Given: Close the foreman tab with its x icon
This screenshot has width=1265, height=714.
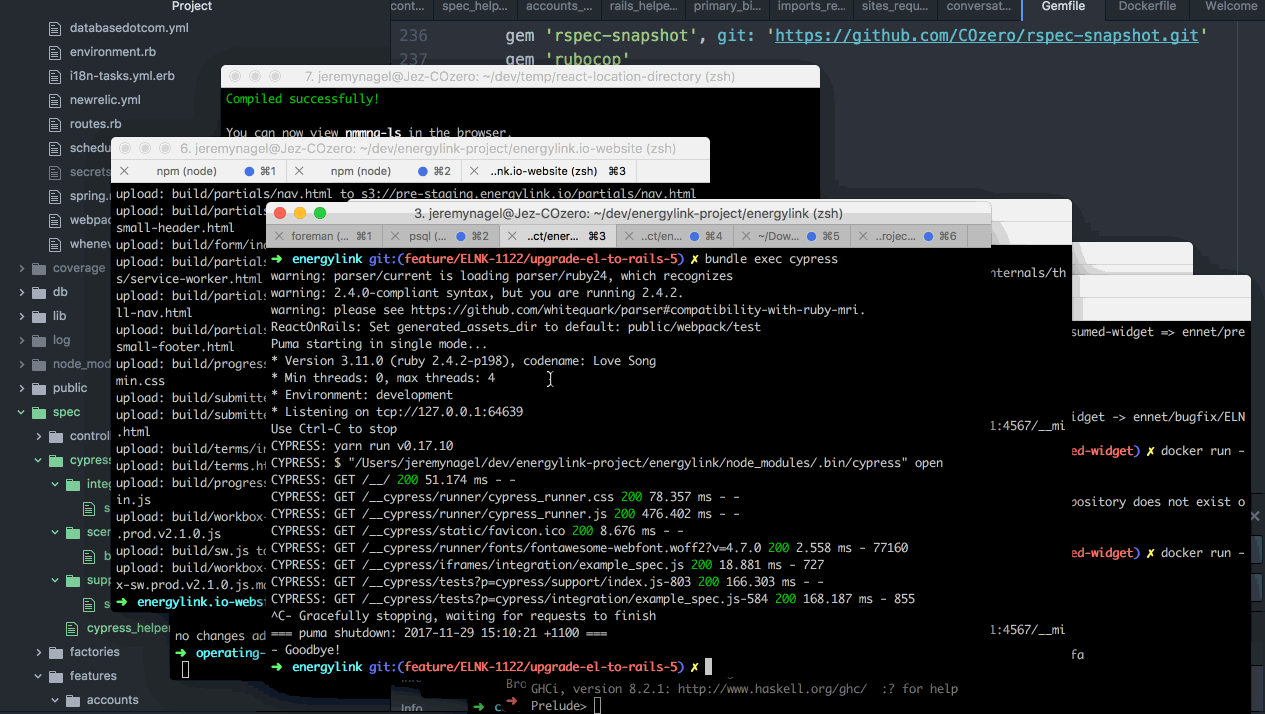Looking at the screenshot, I should point(278,236).
